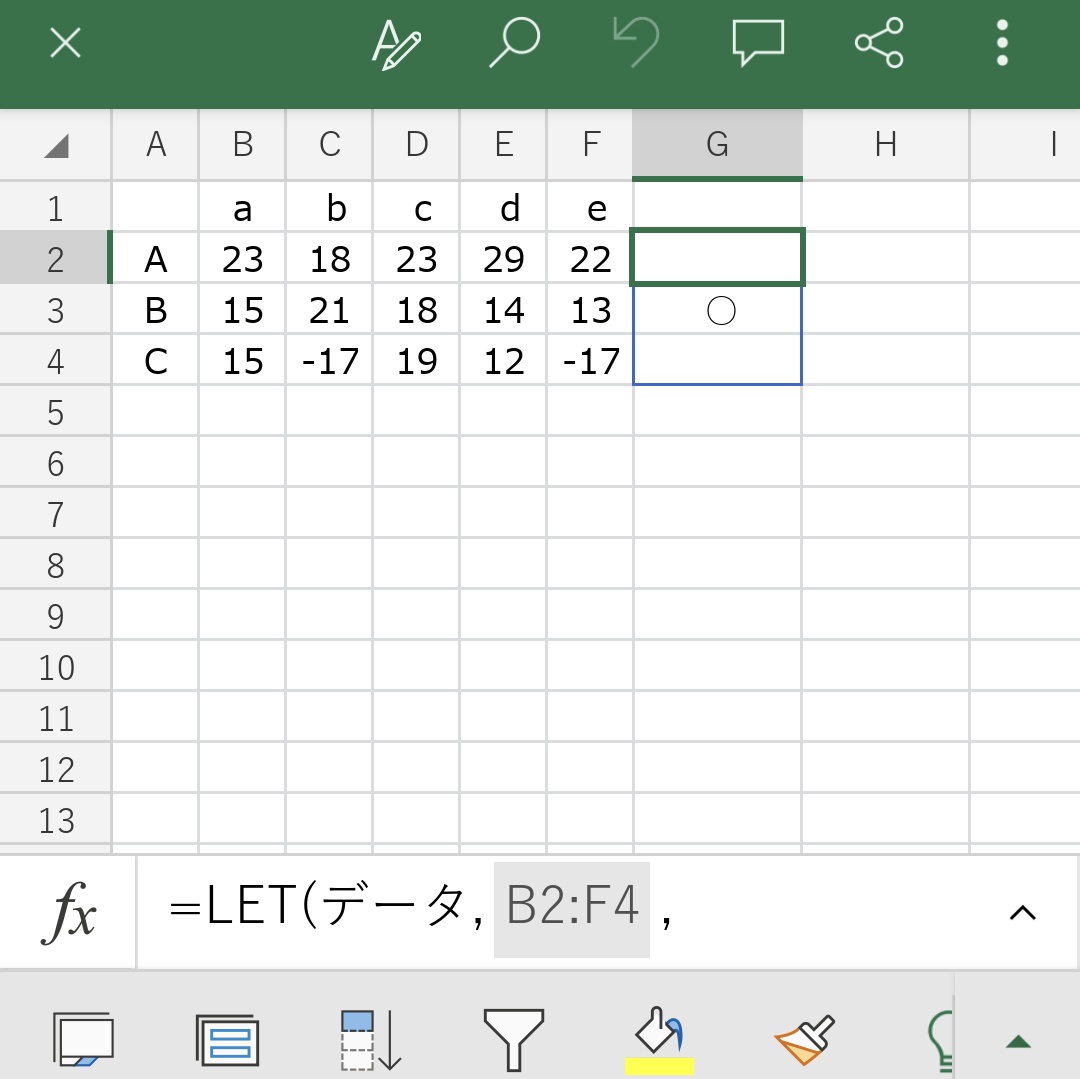Select header cell D1 with c
The height and width of the screenshot is (1079, 1080).
(416, 208)
